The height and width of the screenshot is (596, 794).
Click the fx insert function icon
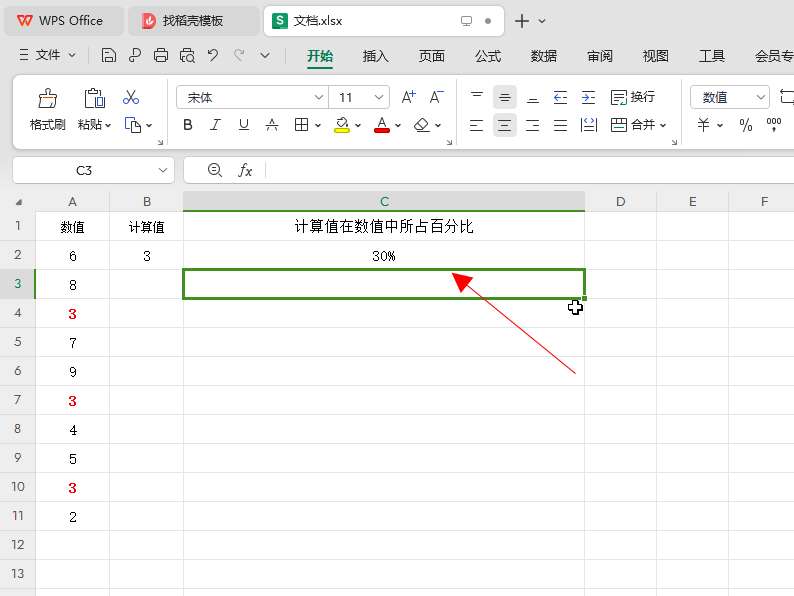tap(245, 170)
